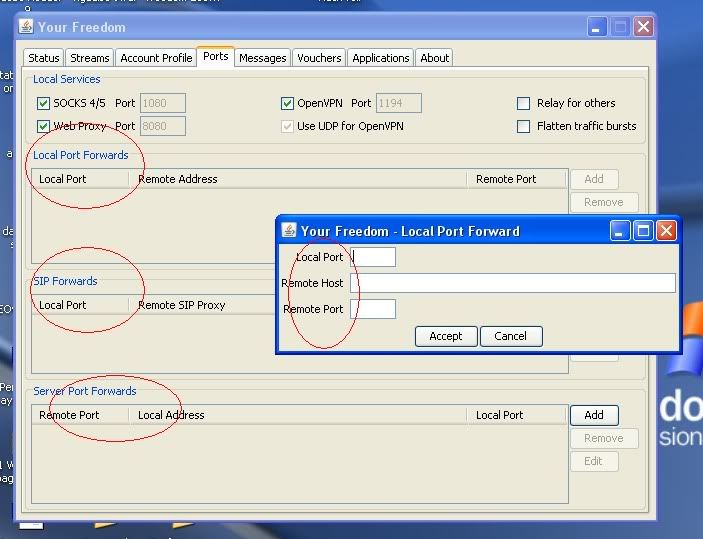The width and height of the screenshot is (703, 539).
Task: Enable Relay for others
Action: pos(523,104)
